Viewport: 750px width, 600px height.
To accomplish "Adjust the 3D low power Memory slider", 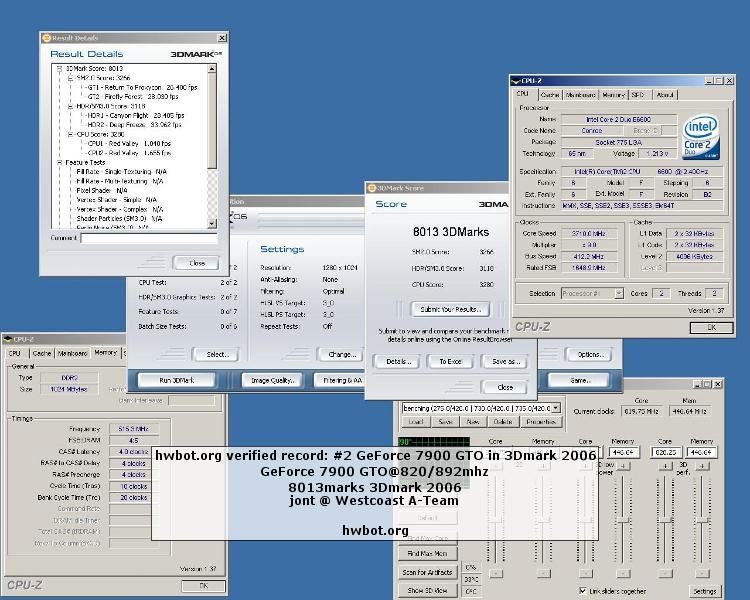I will click(623, 520).
